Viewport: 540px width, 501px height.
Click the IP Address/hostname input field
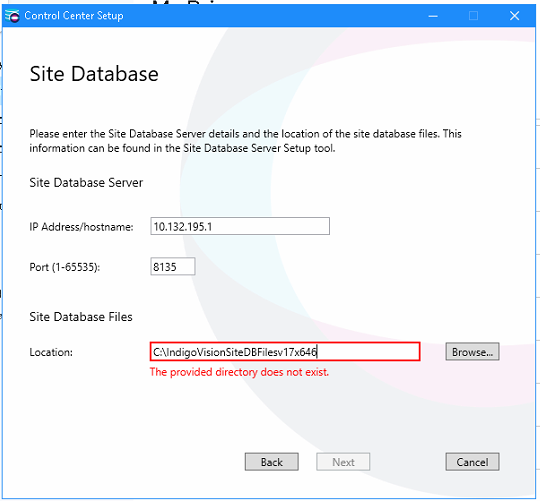pyautogui.click(x=240, y=226)
